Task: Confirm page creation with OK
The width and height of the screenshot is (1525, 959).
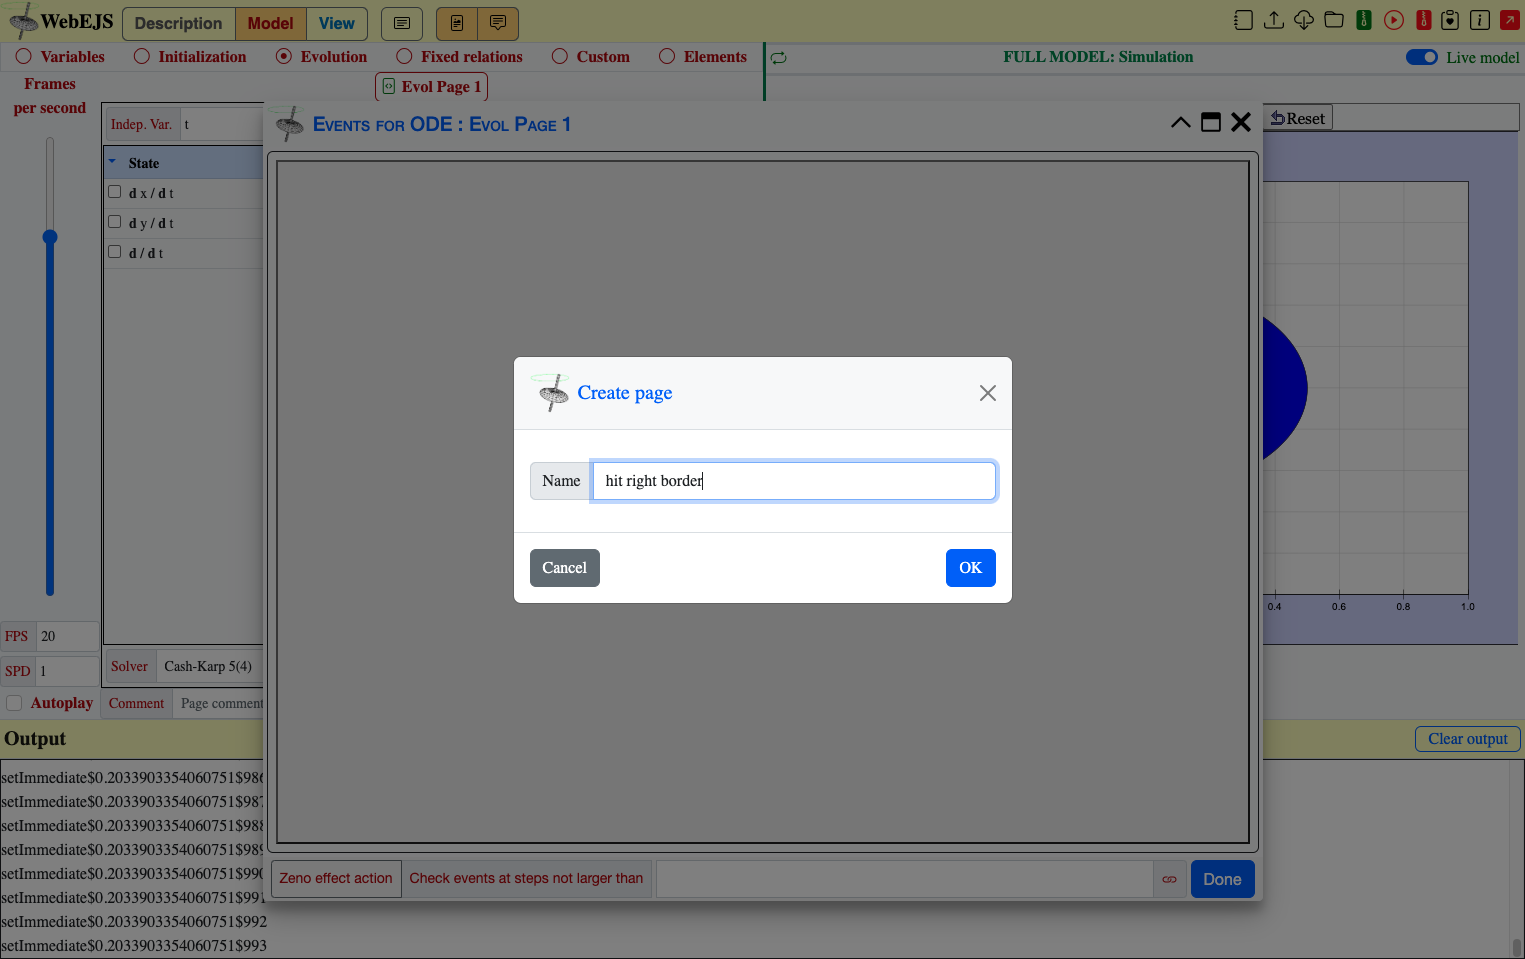Action: [x=971, y=568]
